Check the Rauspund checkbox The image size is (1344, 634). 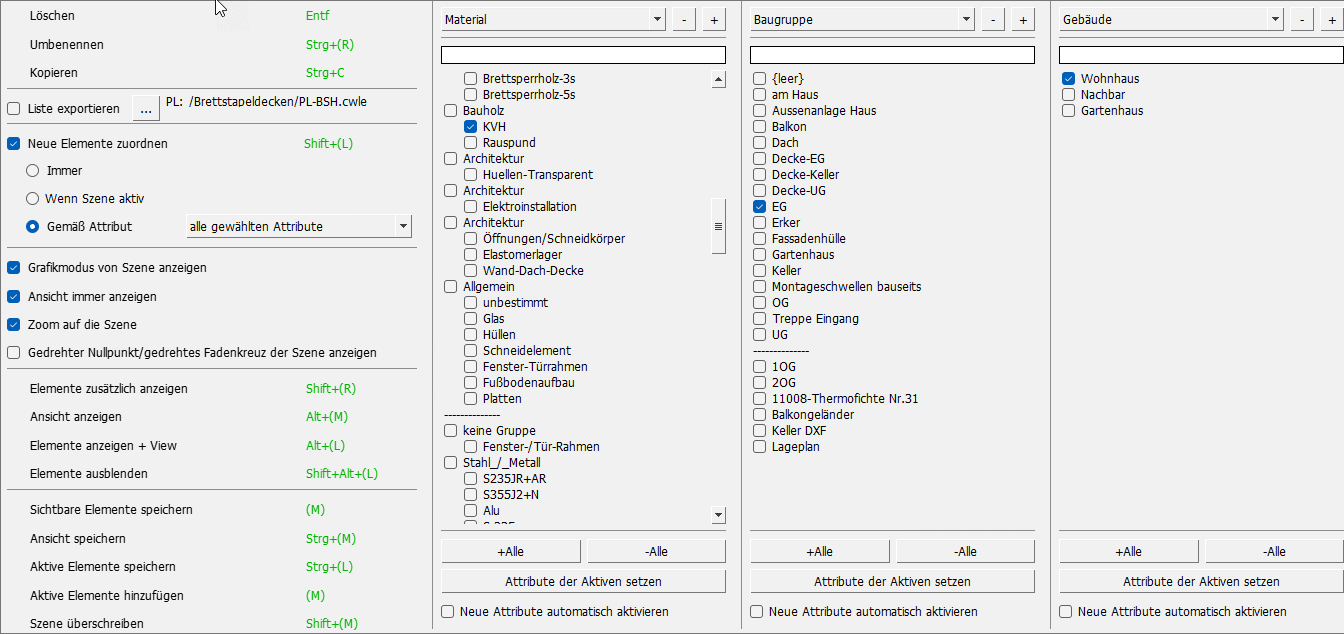coord(470,143)
